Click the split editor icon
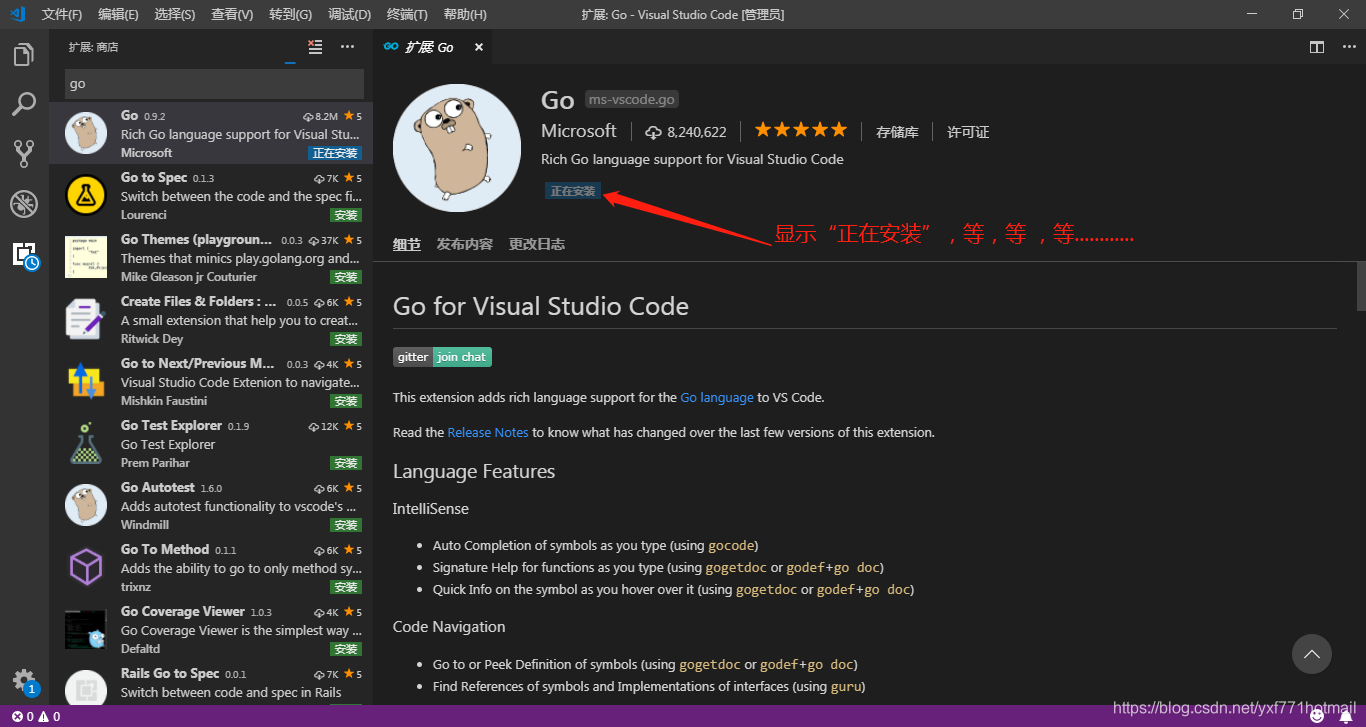This screenshot has height=727, width=1366. pyautogui.click(x=1317, y=47)
